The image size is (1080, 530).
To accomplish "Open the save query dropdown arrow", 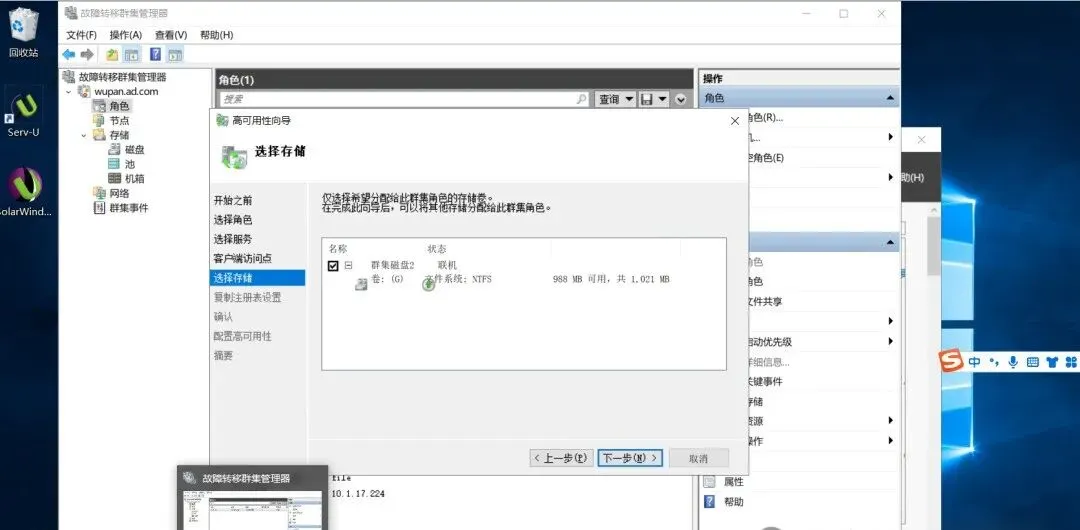I will [663, 99].
